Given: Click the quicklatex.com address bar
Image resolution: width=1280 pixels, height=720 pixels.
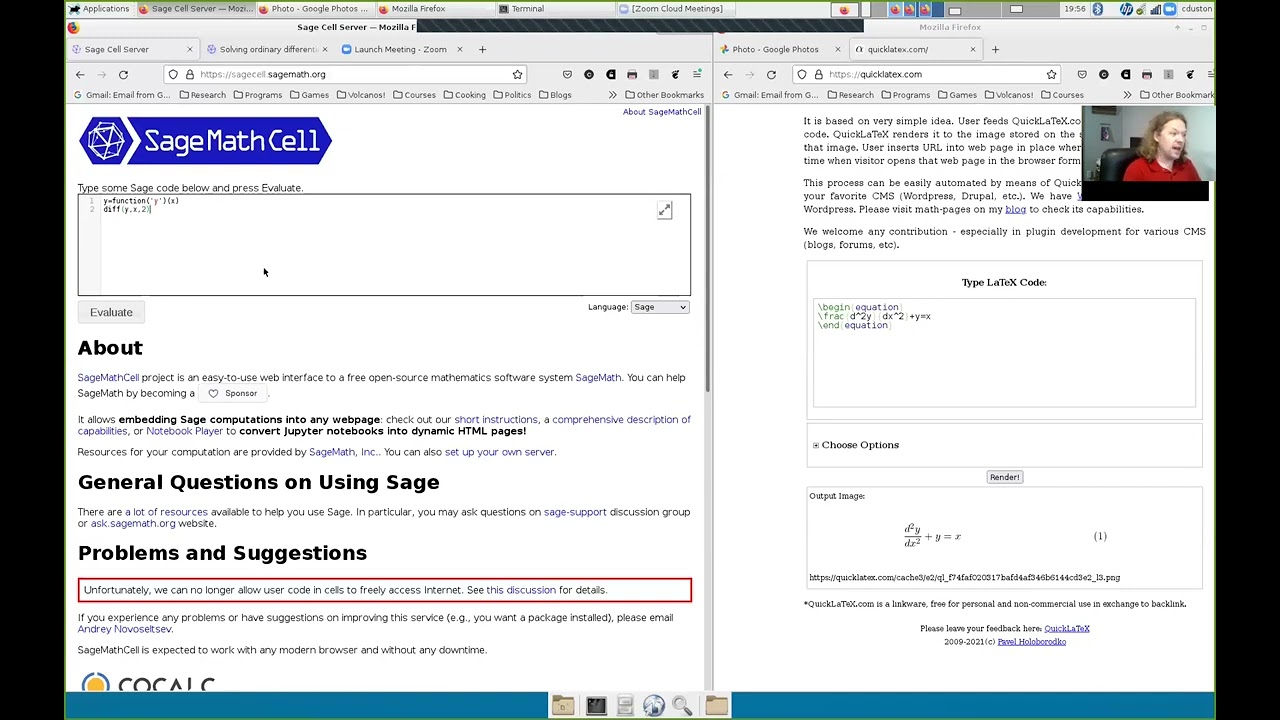Looking at the screenshot, I should point(927,74).
